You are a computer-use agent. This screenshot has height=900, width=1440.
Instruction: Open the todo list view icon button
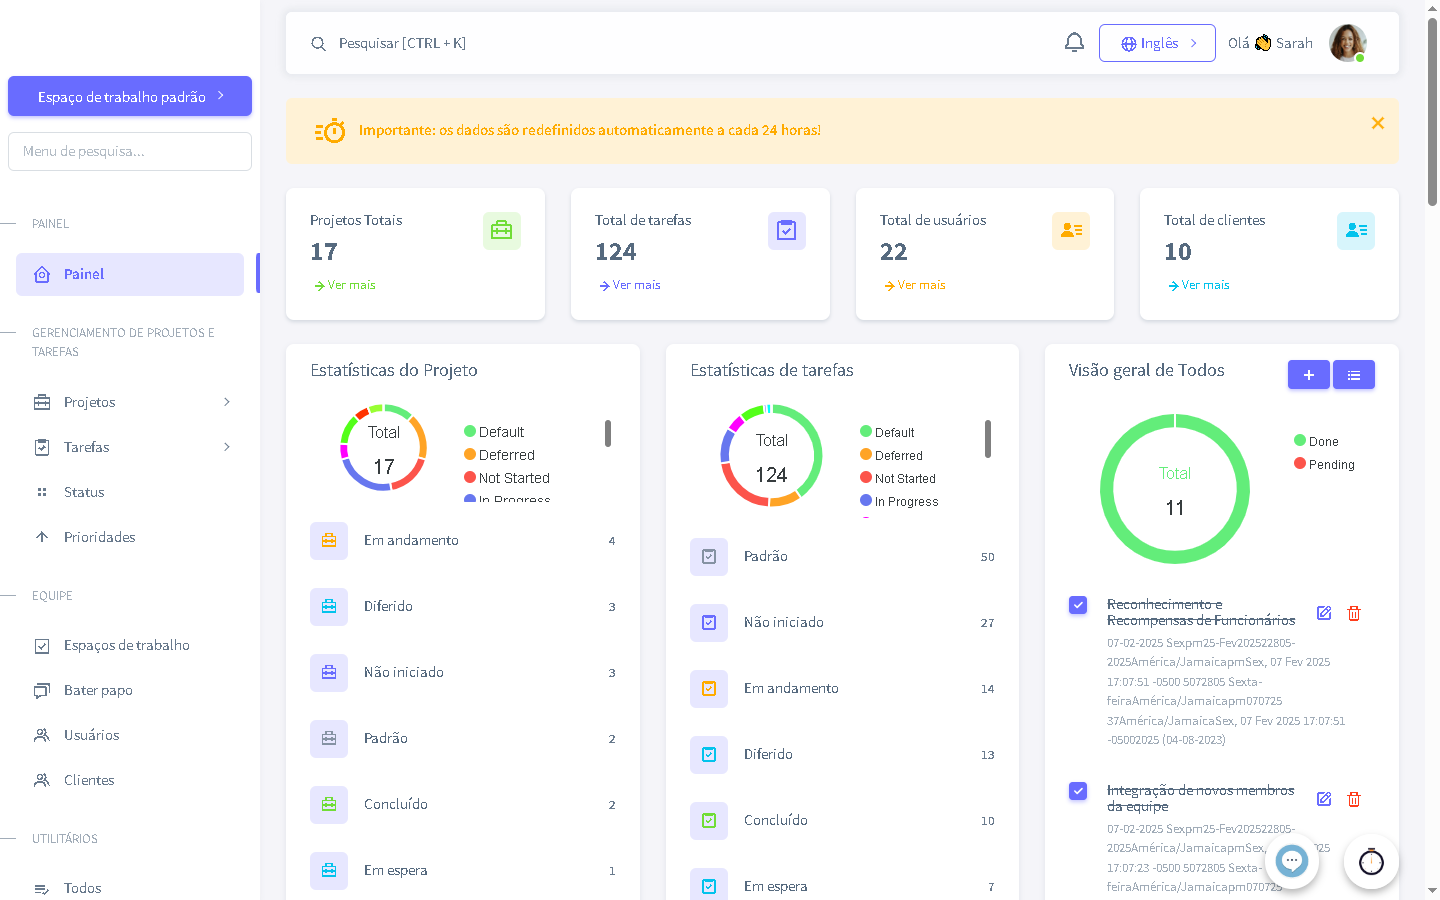(x=1354, y=375)
